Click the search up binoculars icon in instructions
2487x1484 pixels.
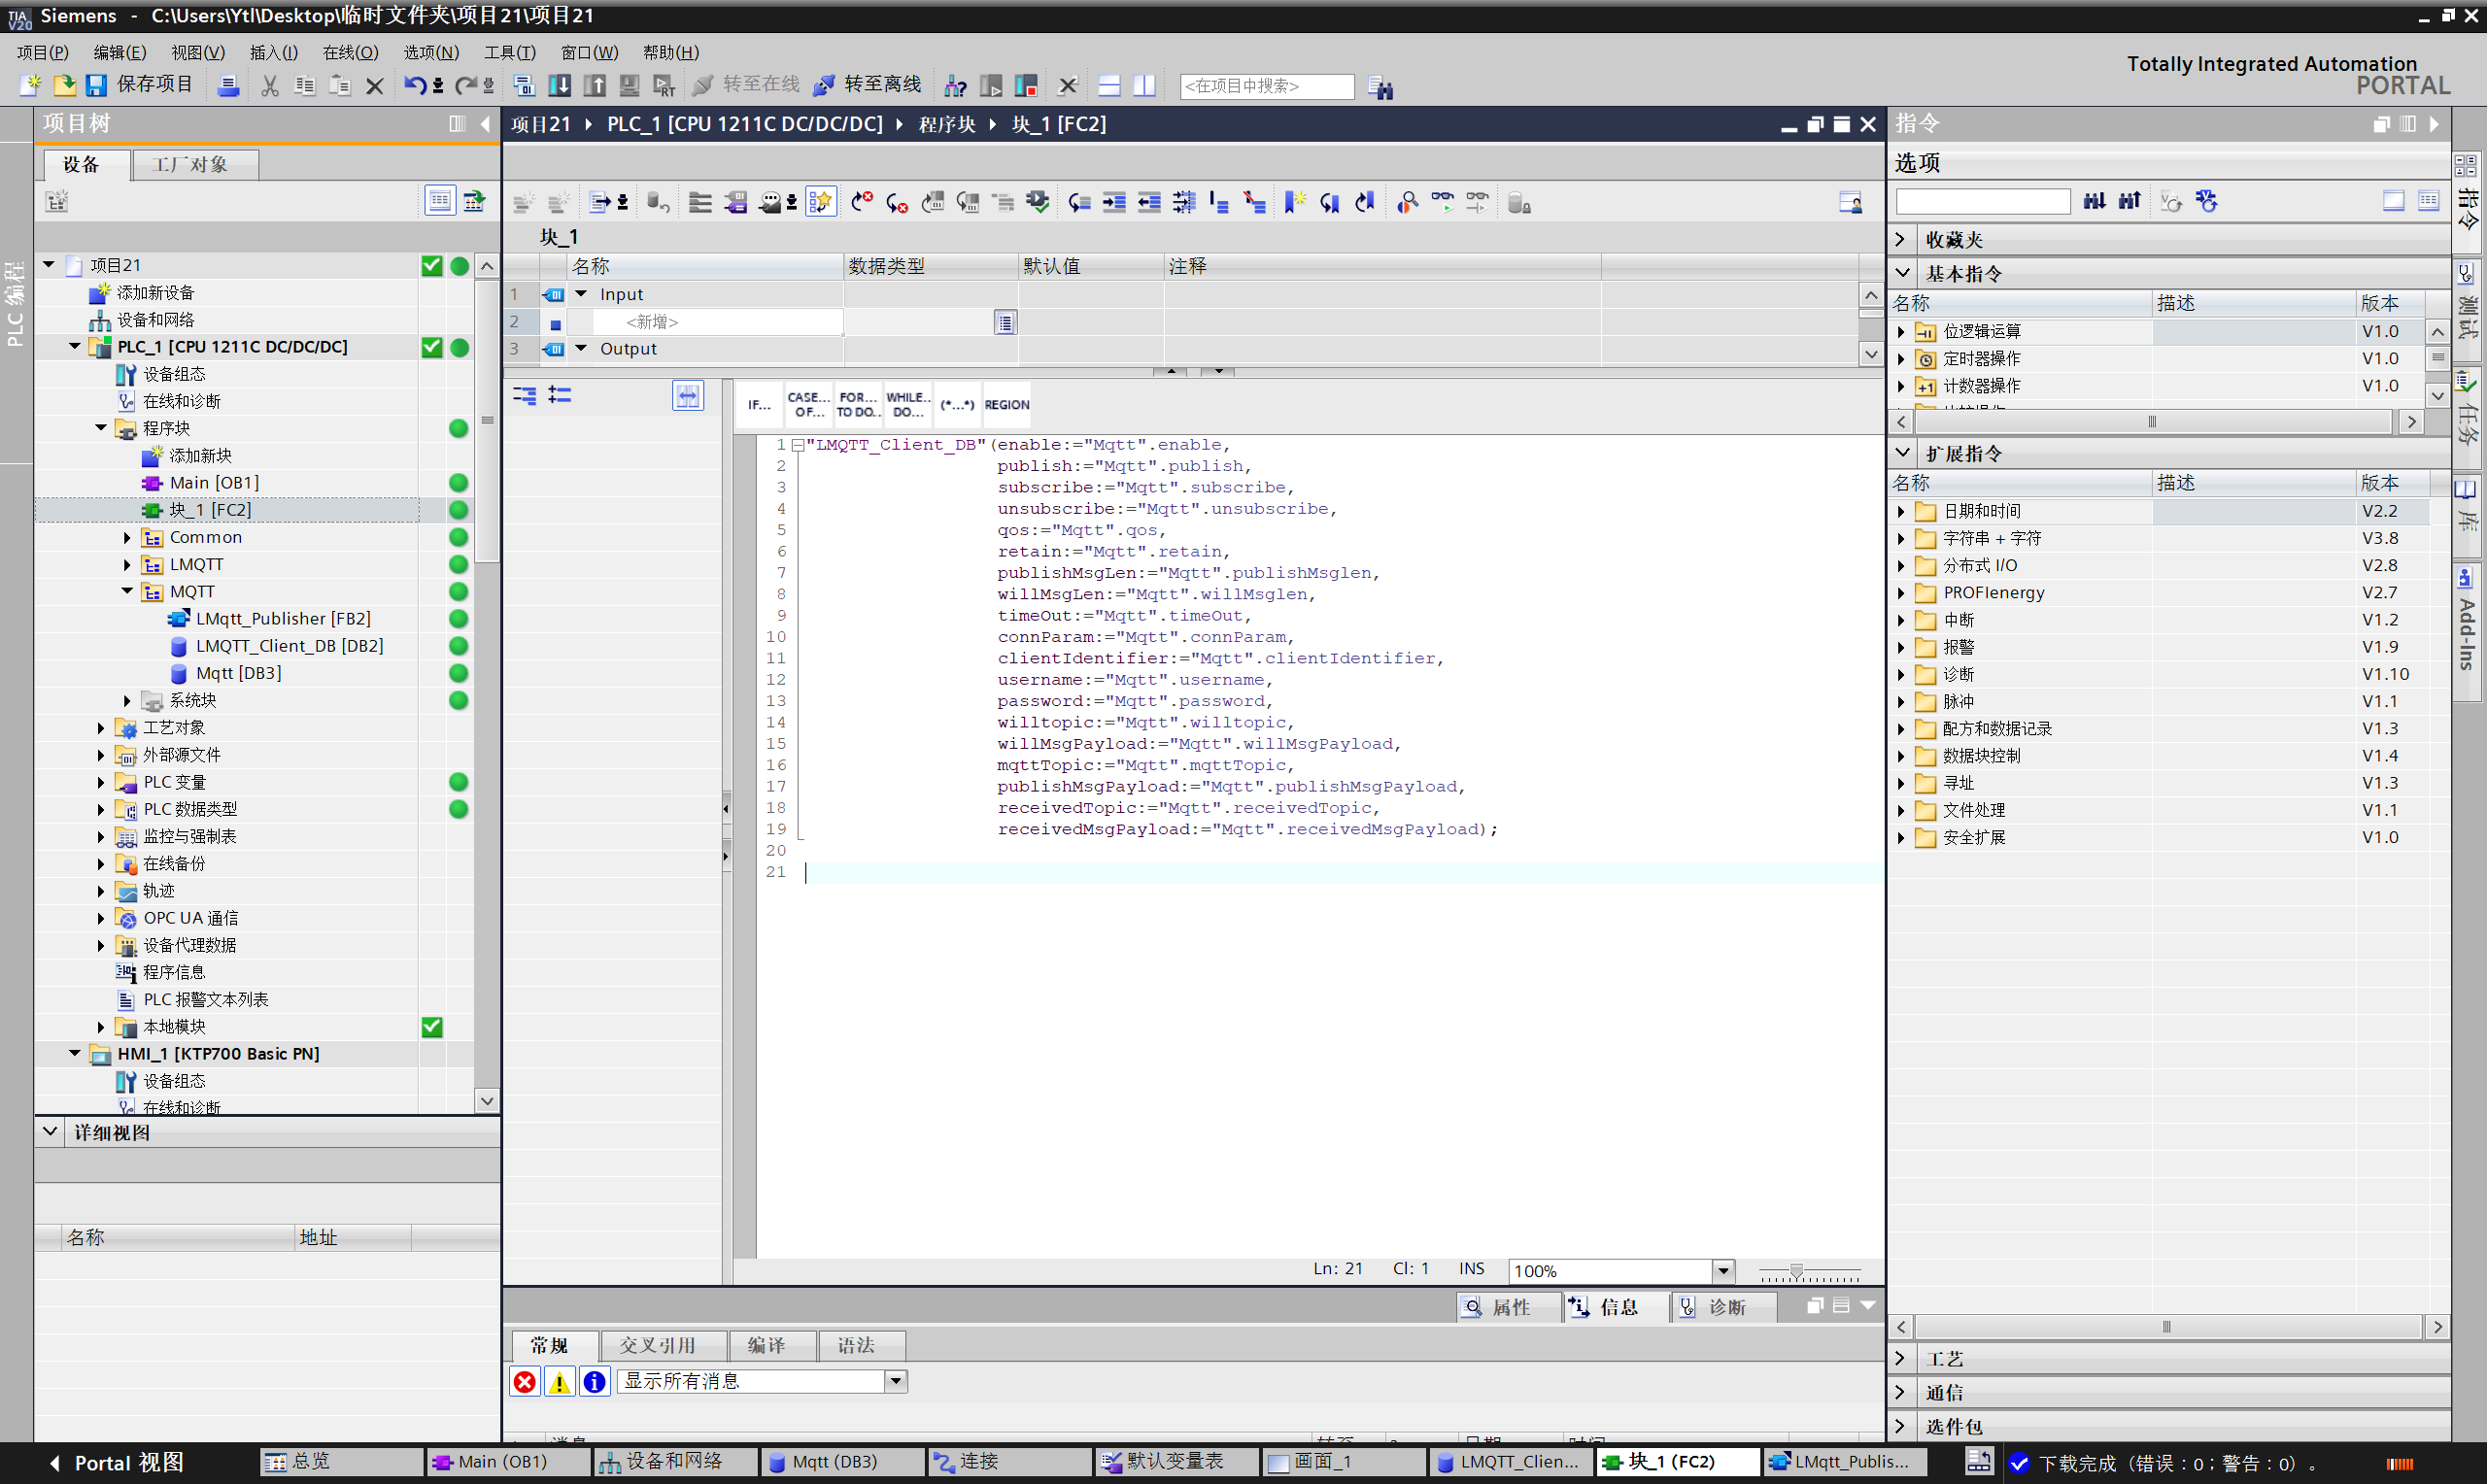coord(2129,201)
